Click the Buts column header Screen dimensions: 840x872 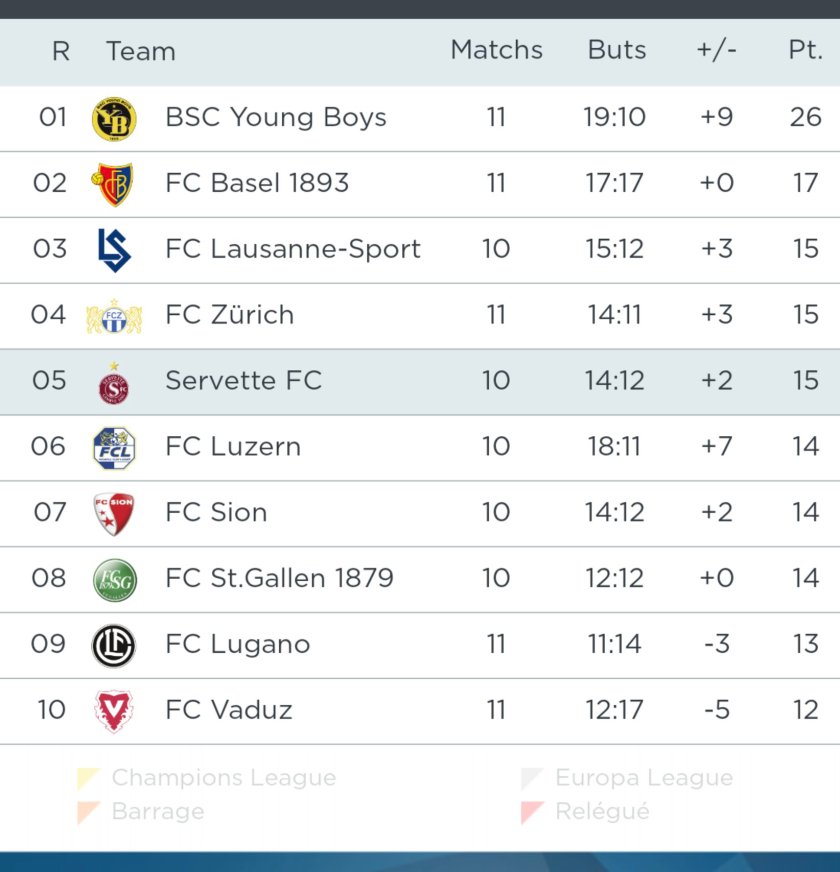(x=616, y=50)
